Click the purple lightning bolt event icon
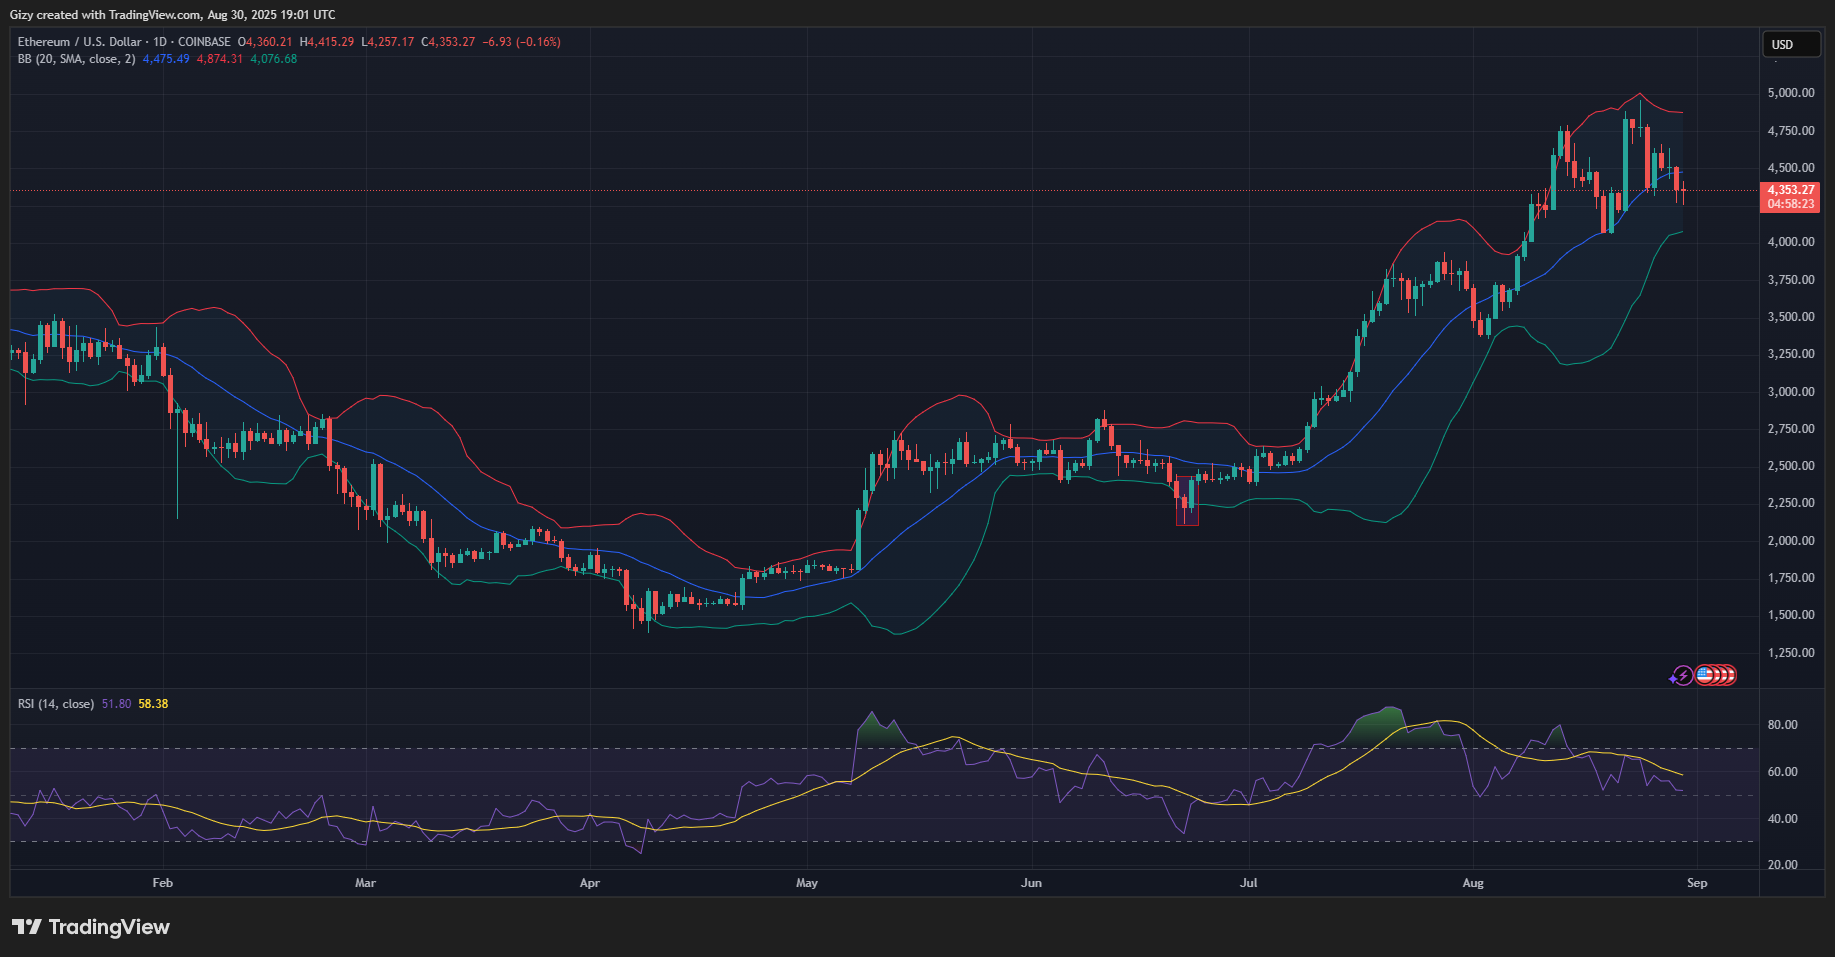1835x957 pixels. click(1682, 676)
